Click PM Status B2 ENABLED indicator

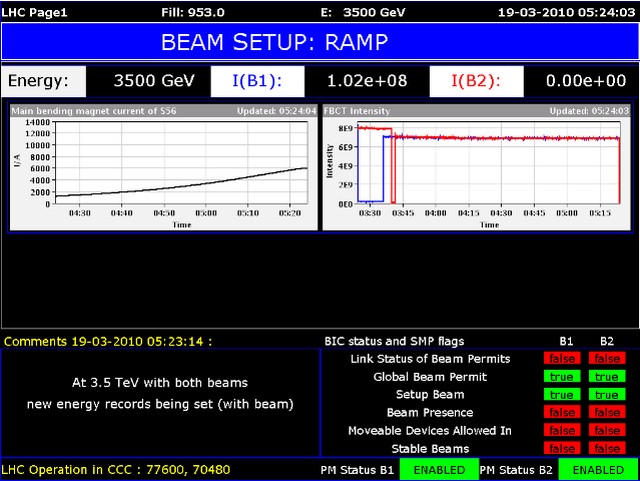[598, 470]
